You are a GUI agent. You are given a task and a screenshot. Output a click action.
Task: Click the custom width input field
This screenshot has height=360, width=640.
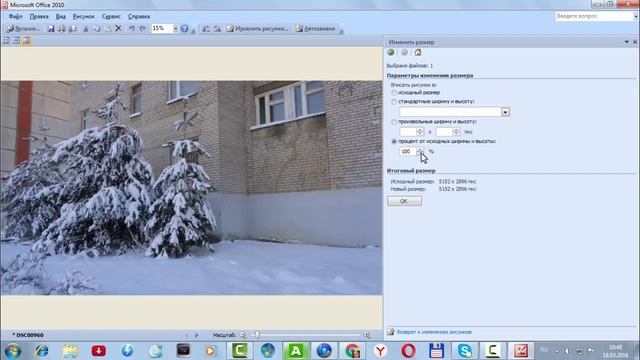tap(408, 132)
